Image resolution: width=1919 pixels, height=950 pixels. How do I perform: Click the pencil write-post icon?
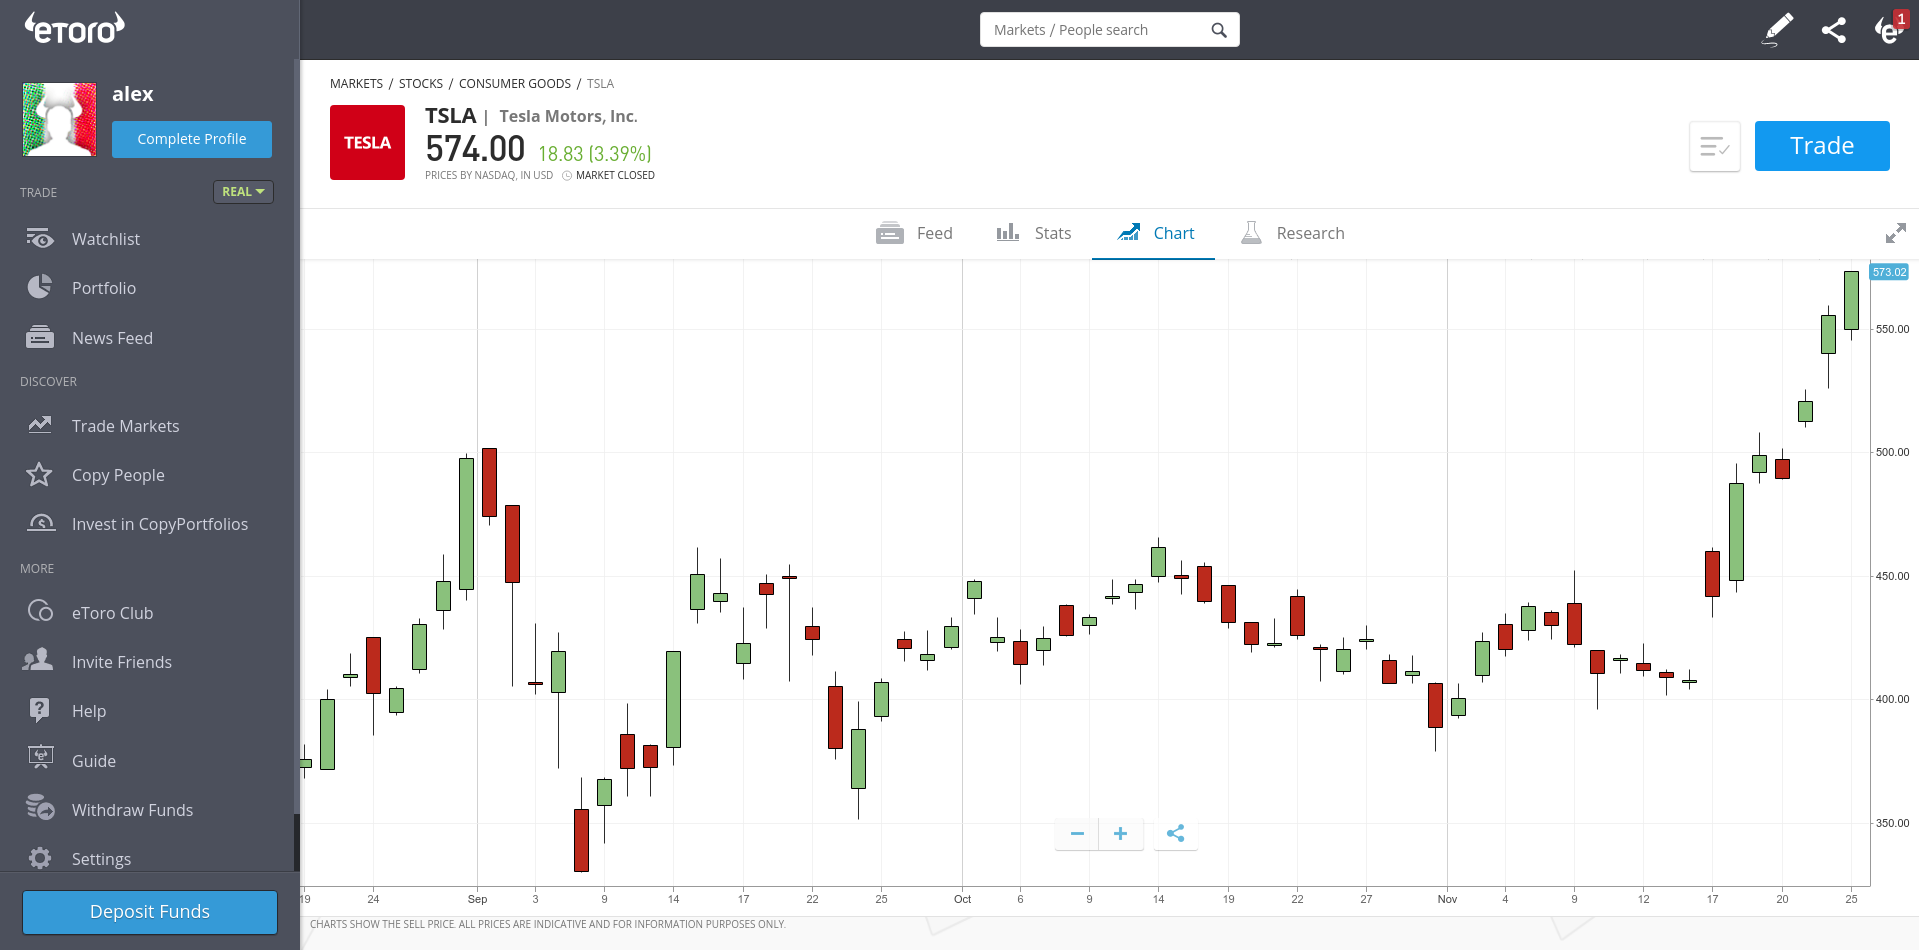point(1777,30)
